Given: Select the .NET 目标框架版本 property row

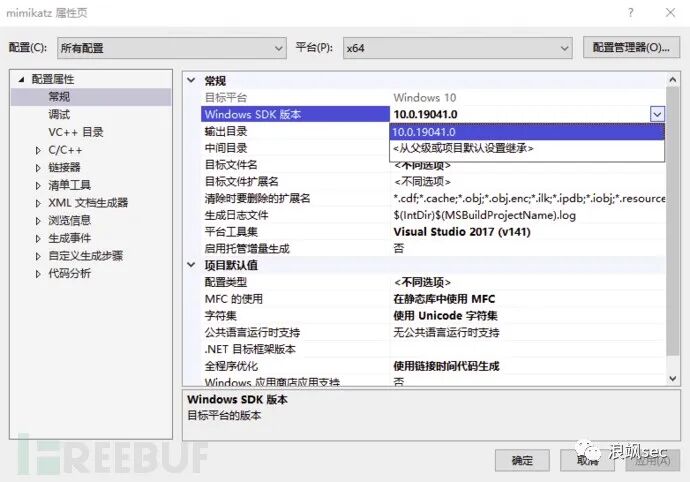Looking at the screenshot, I should [433, 349].
